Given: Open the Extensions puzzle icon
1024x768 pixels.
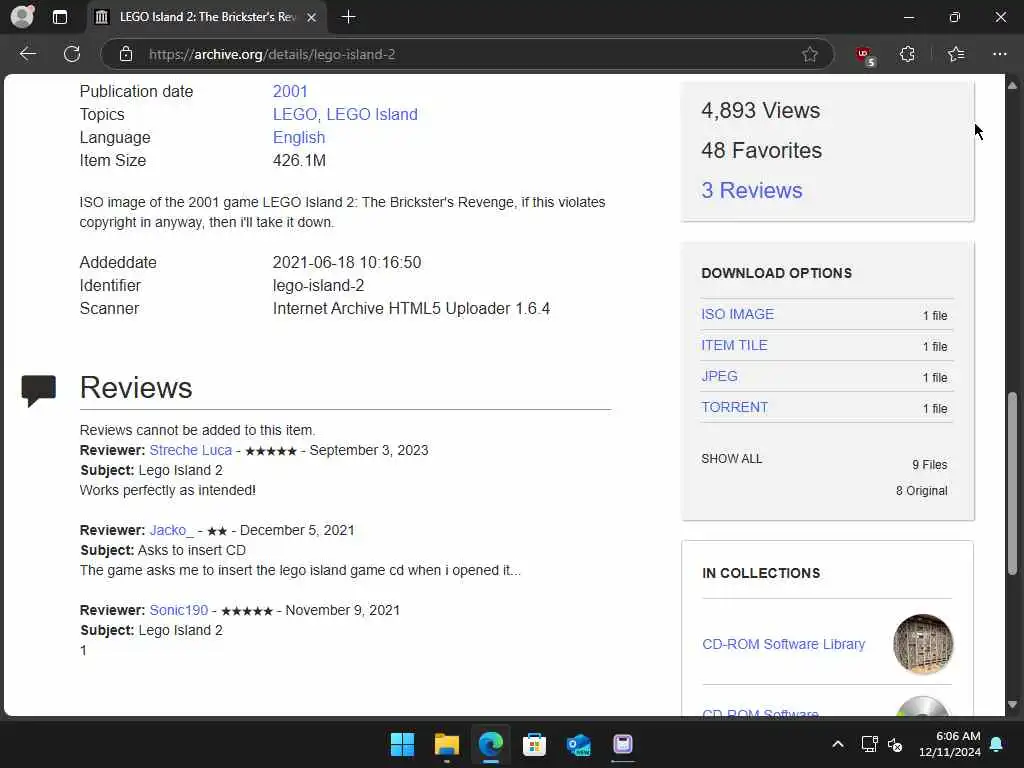Looking at the screenshot, I should tap(907, 54).
